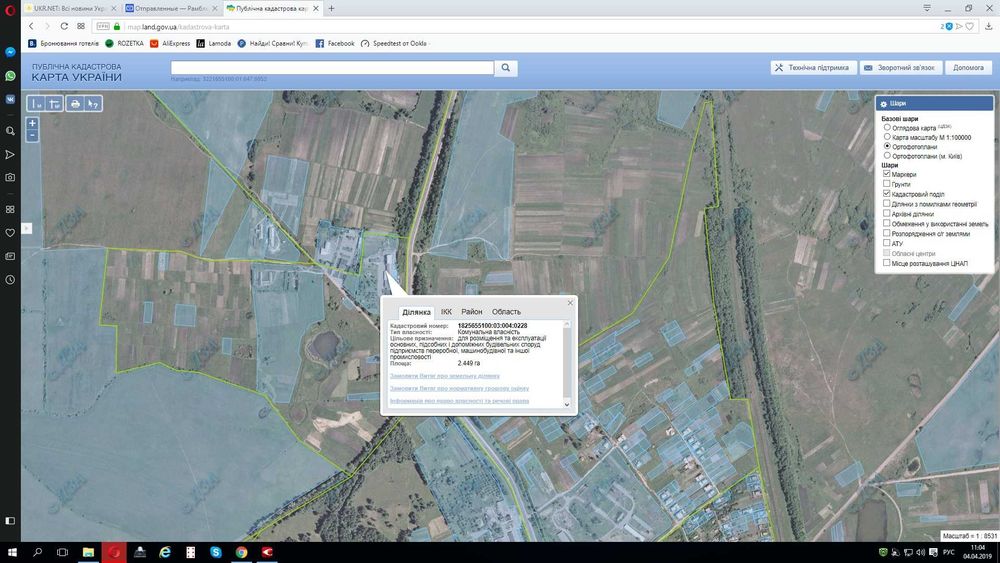Image resolution: width=1000 pixels, height=563 pixels.
Task: Open Opera sidebar speed dial grid
Action: (10, 209)
